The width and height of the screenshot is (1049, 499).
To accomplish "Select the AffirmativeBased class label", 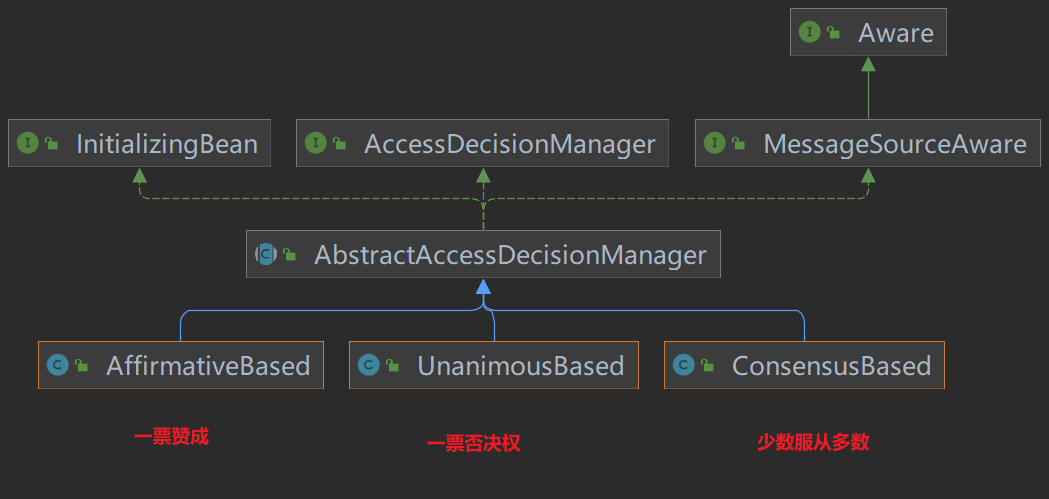I will [208, 366].
